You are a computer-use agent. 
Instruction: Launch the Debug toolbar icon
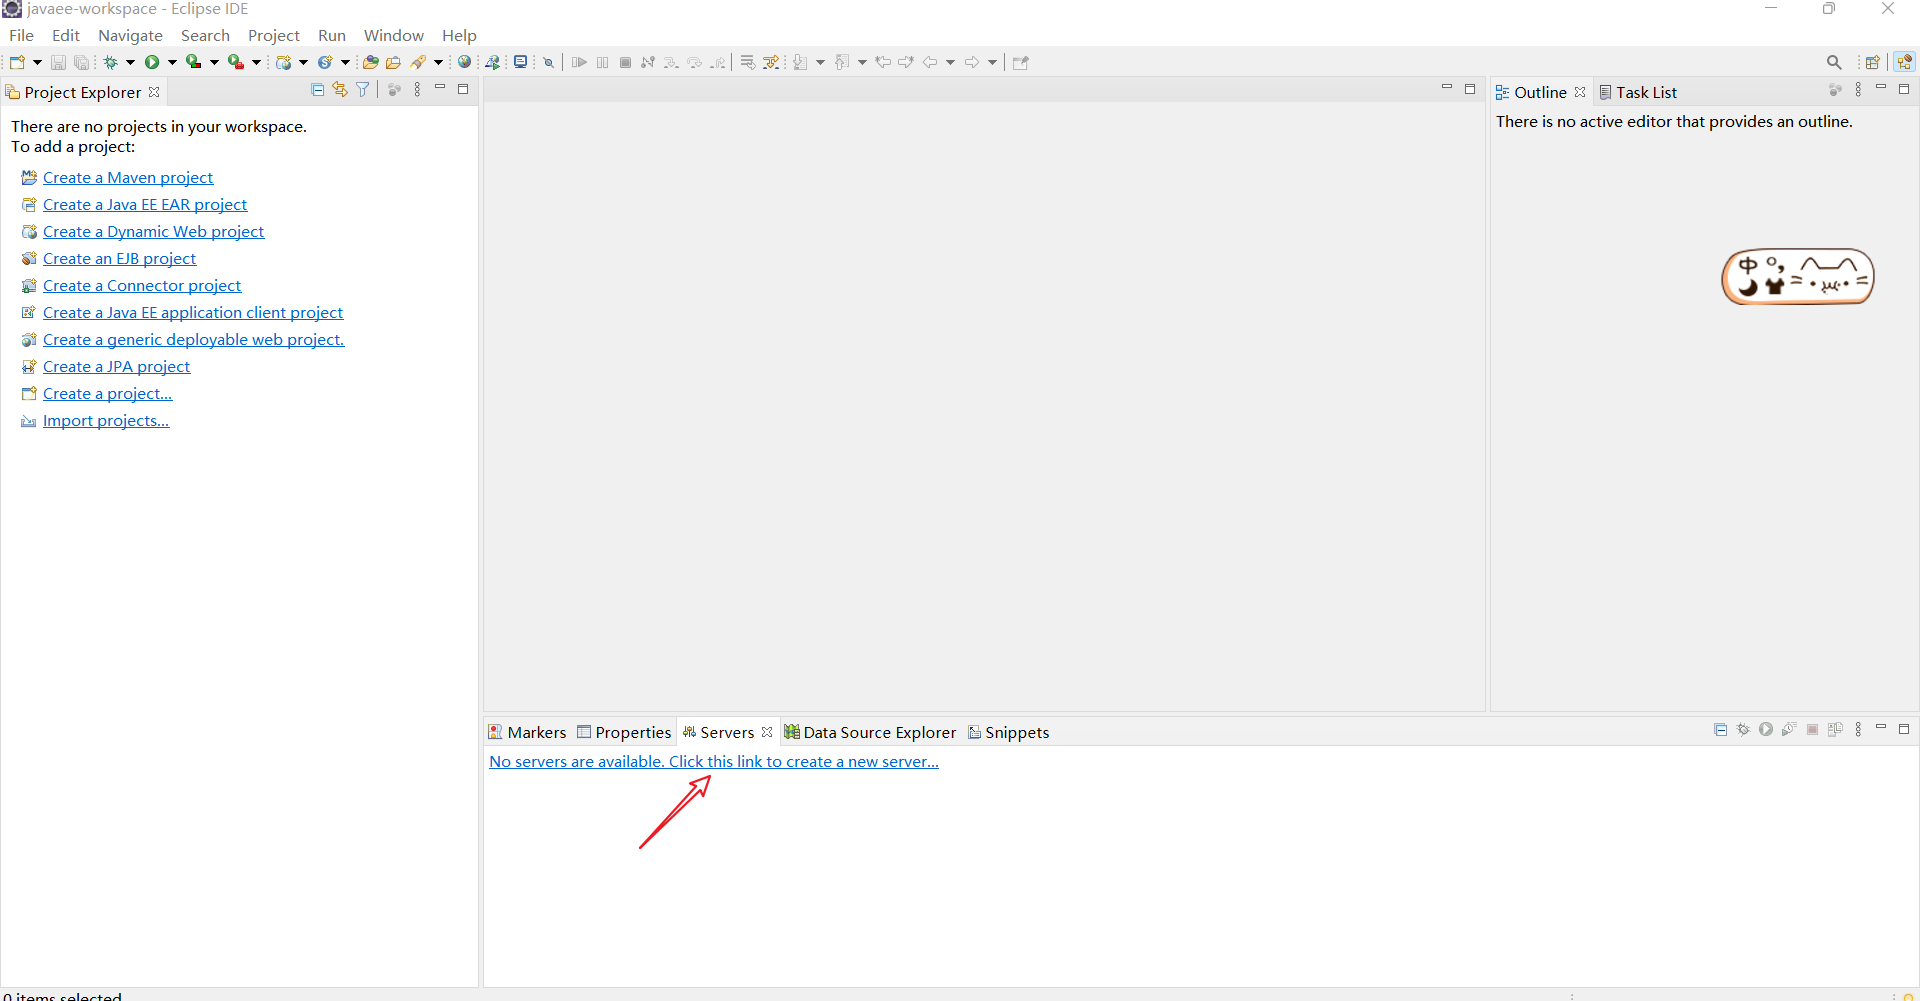tap(110, 61)
